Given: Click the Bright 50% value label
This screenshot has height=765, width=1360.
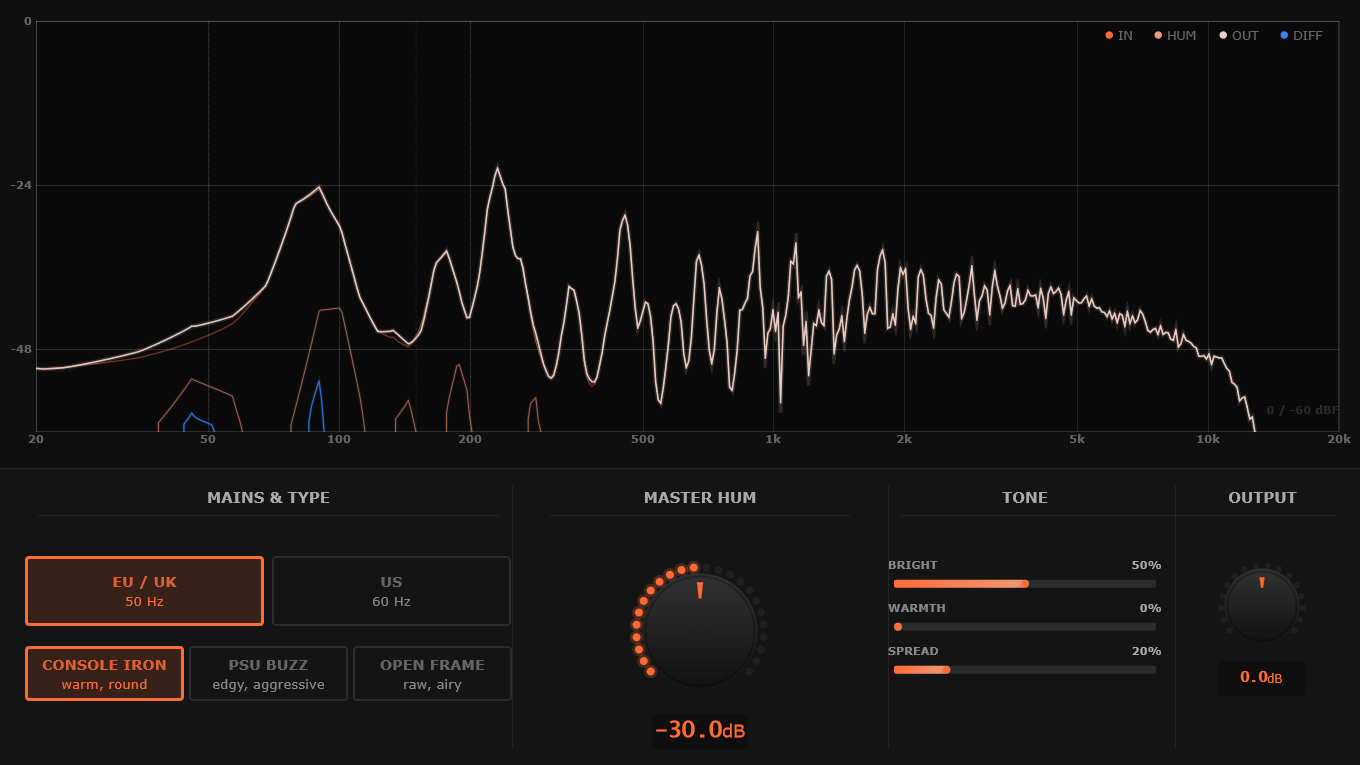Looking at the screenshot, I should pyautogui.click(x=1146, y=565).
